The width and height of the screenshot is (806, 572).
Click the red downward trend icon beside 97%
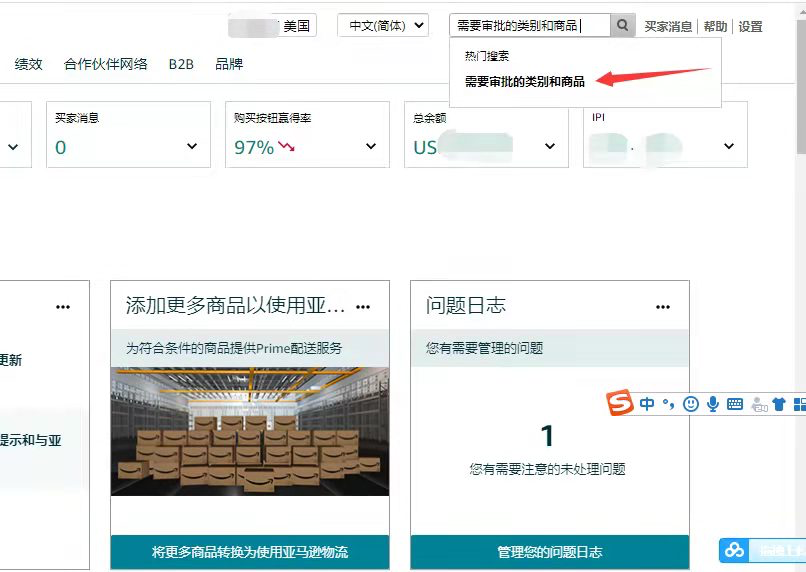tap(286, 147)
